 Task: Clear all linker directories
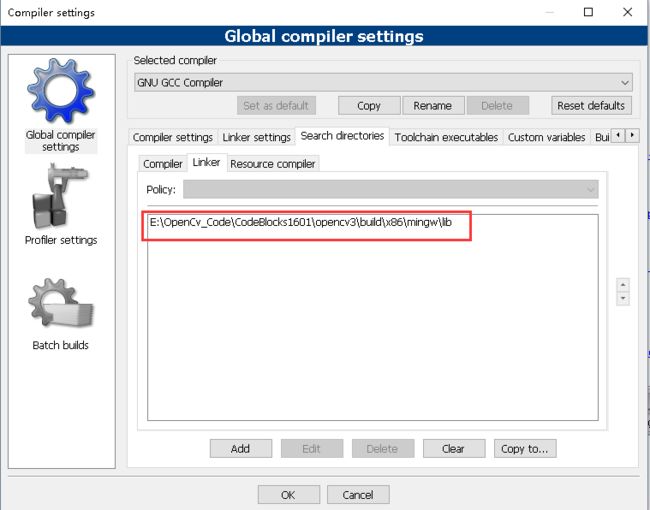pos(454,449)
